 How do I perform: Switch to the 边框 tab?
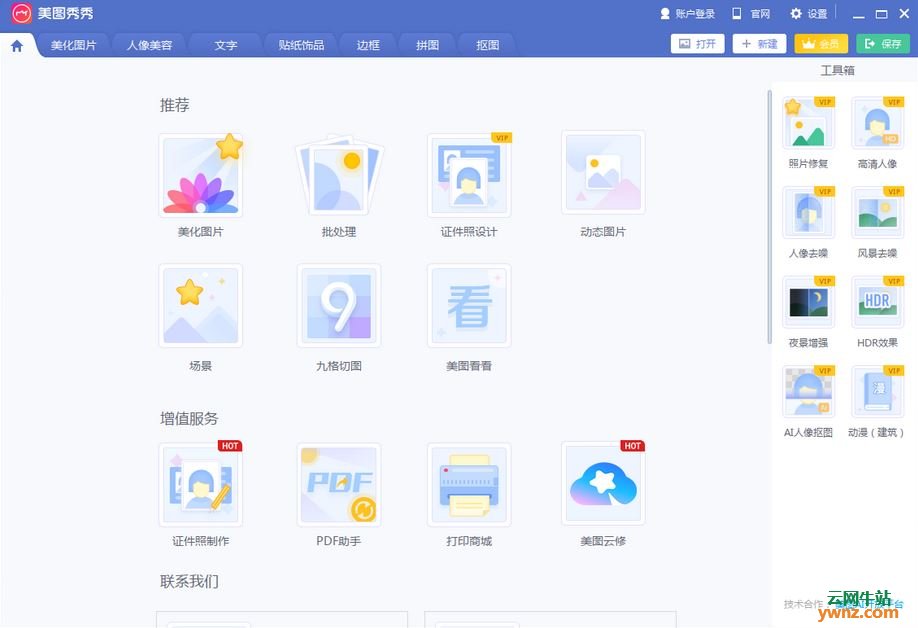coord(368,45)
